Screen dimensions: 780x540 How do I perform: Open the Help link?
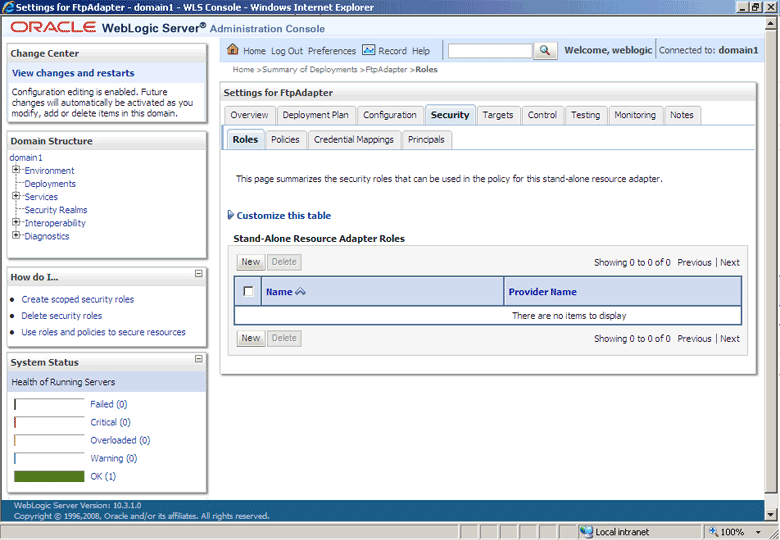[x=420, y=51]
